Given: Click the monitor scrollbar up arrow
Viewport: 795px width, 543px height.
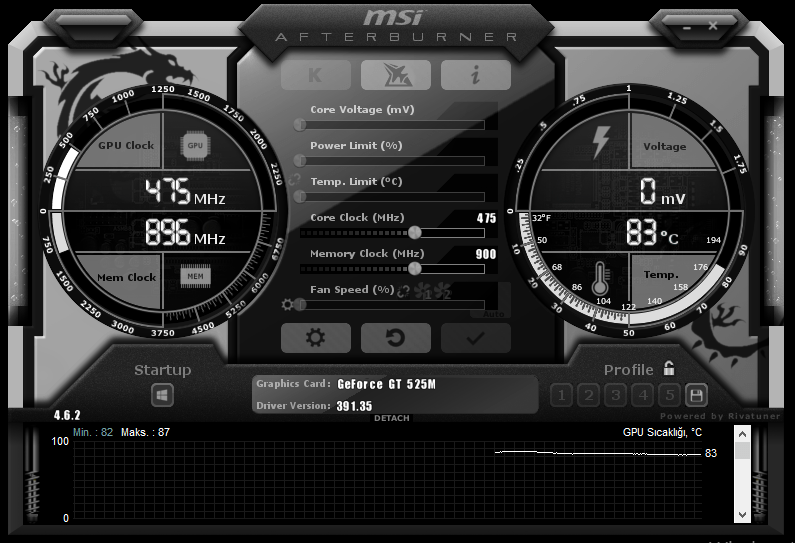Looking at the screenshot, I should [x=742, y=434].
